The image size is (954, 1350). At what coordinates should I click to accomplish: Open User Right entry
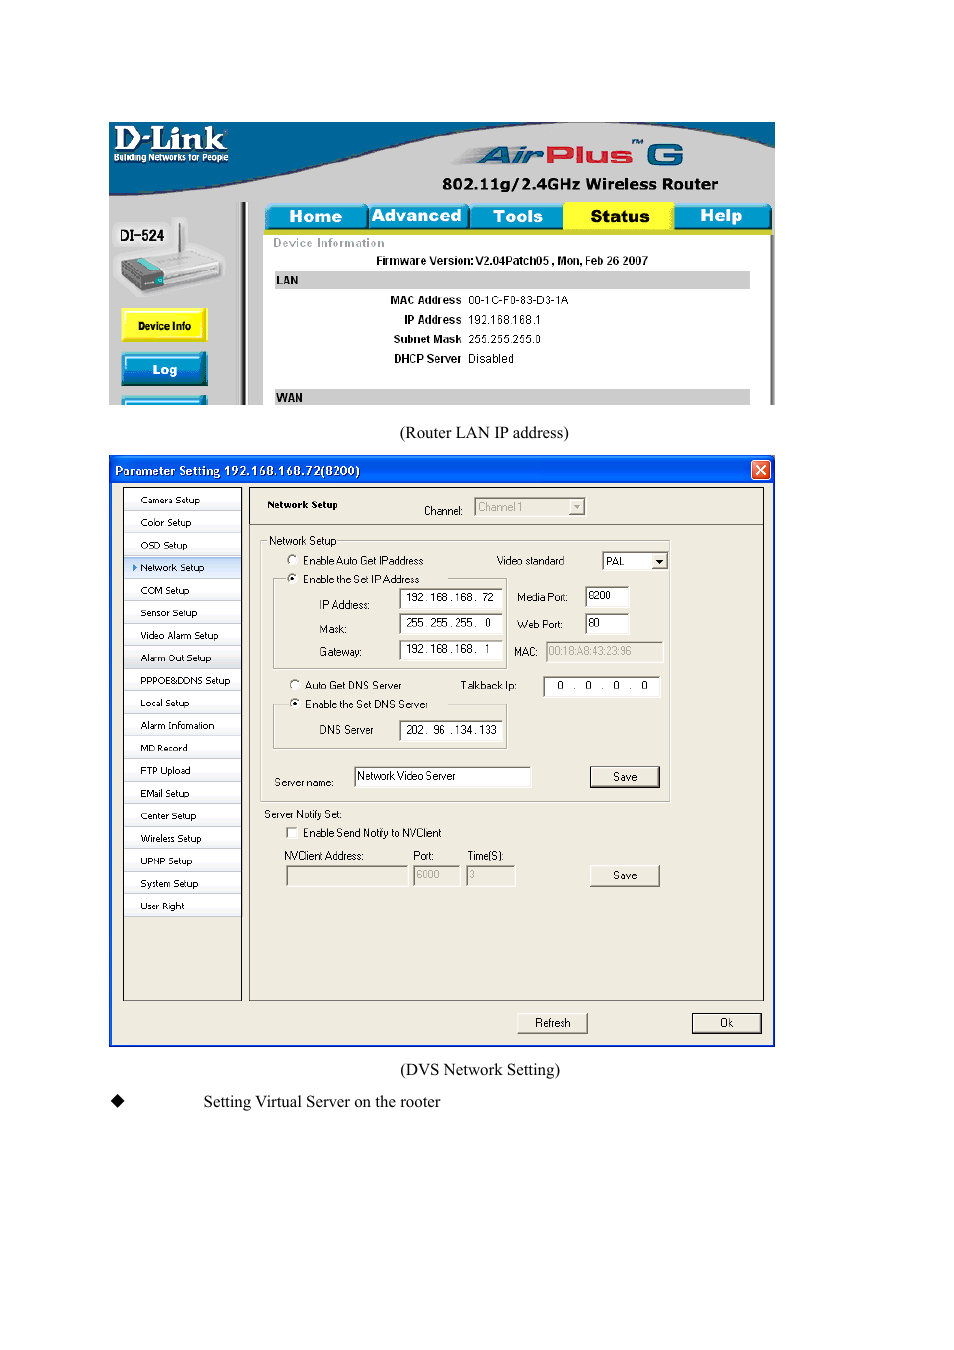(182, 906)
